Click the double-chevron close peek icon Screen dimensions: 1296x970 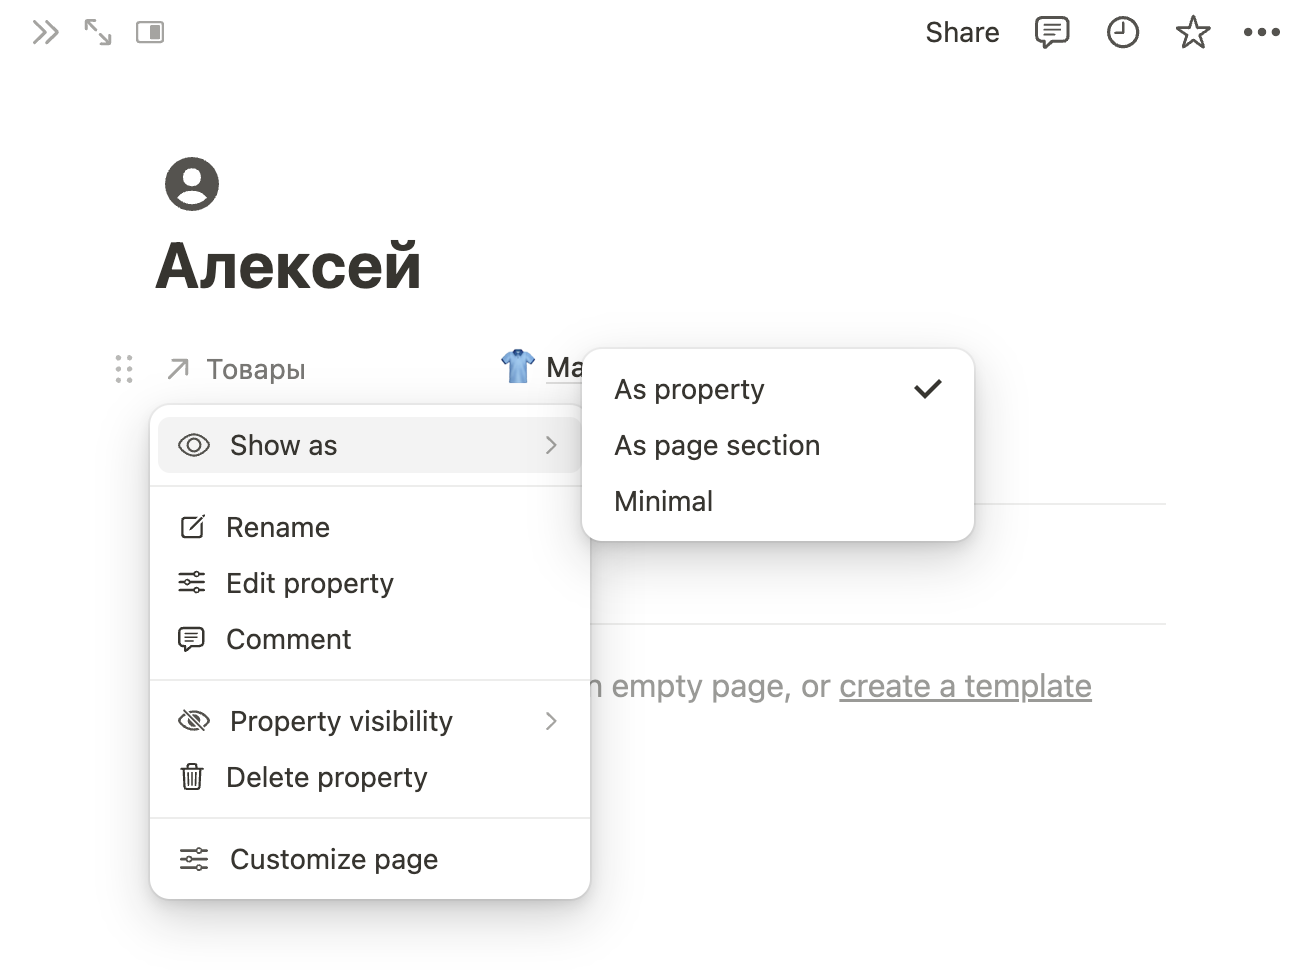45,33
